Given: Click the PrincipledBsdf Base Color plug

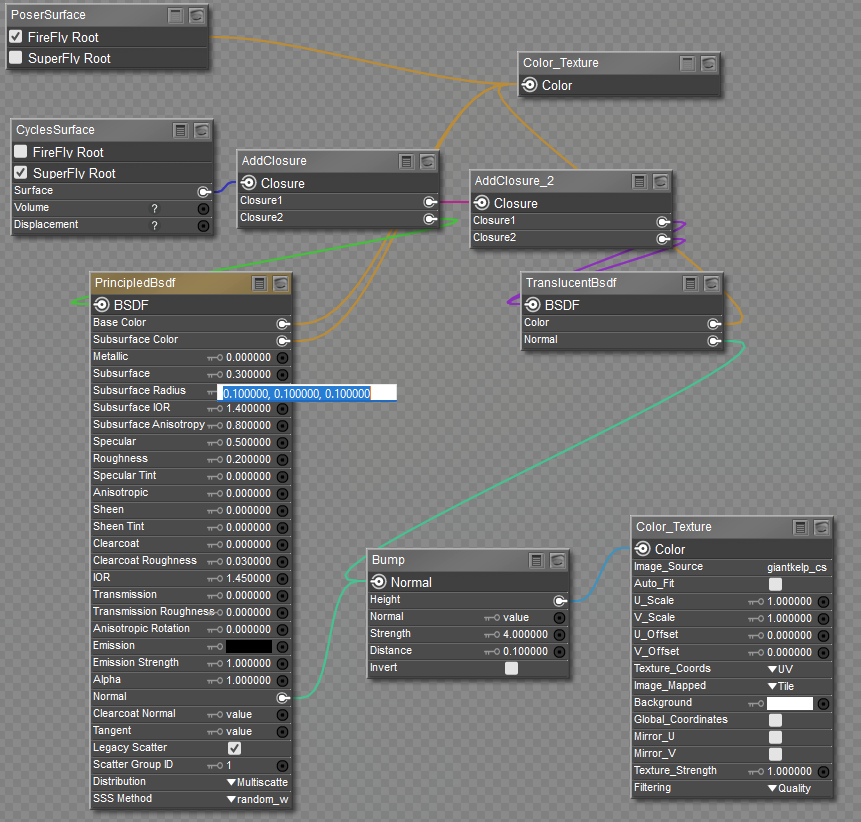Looking at the screenshot, I should tap(283, 324).
